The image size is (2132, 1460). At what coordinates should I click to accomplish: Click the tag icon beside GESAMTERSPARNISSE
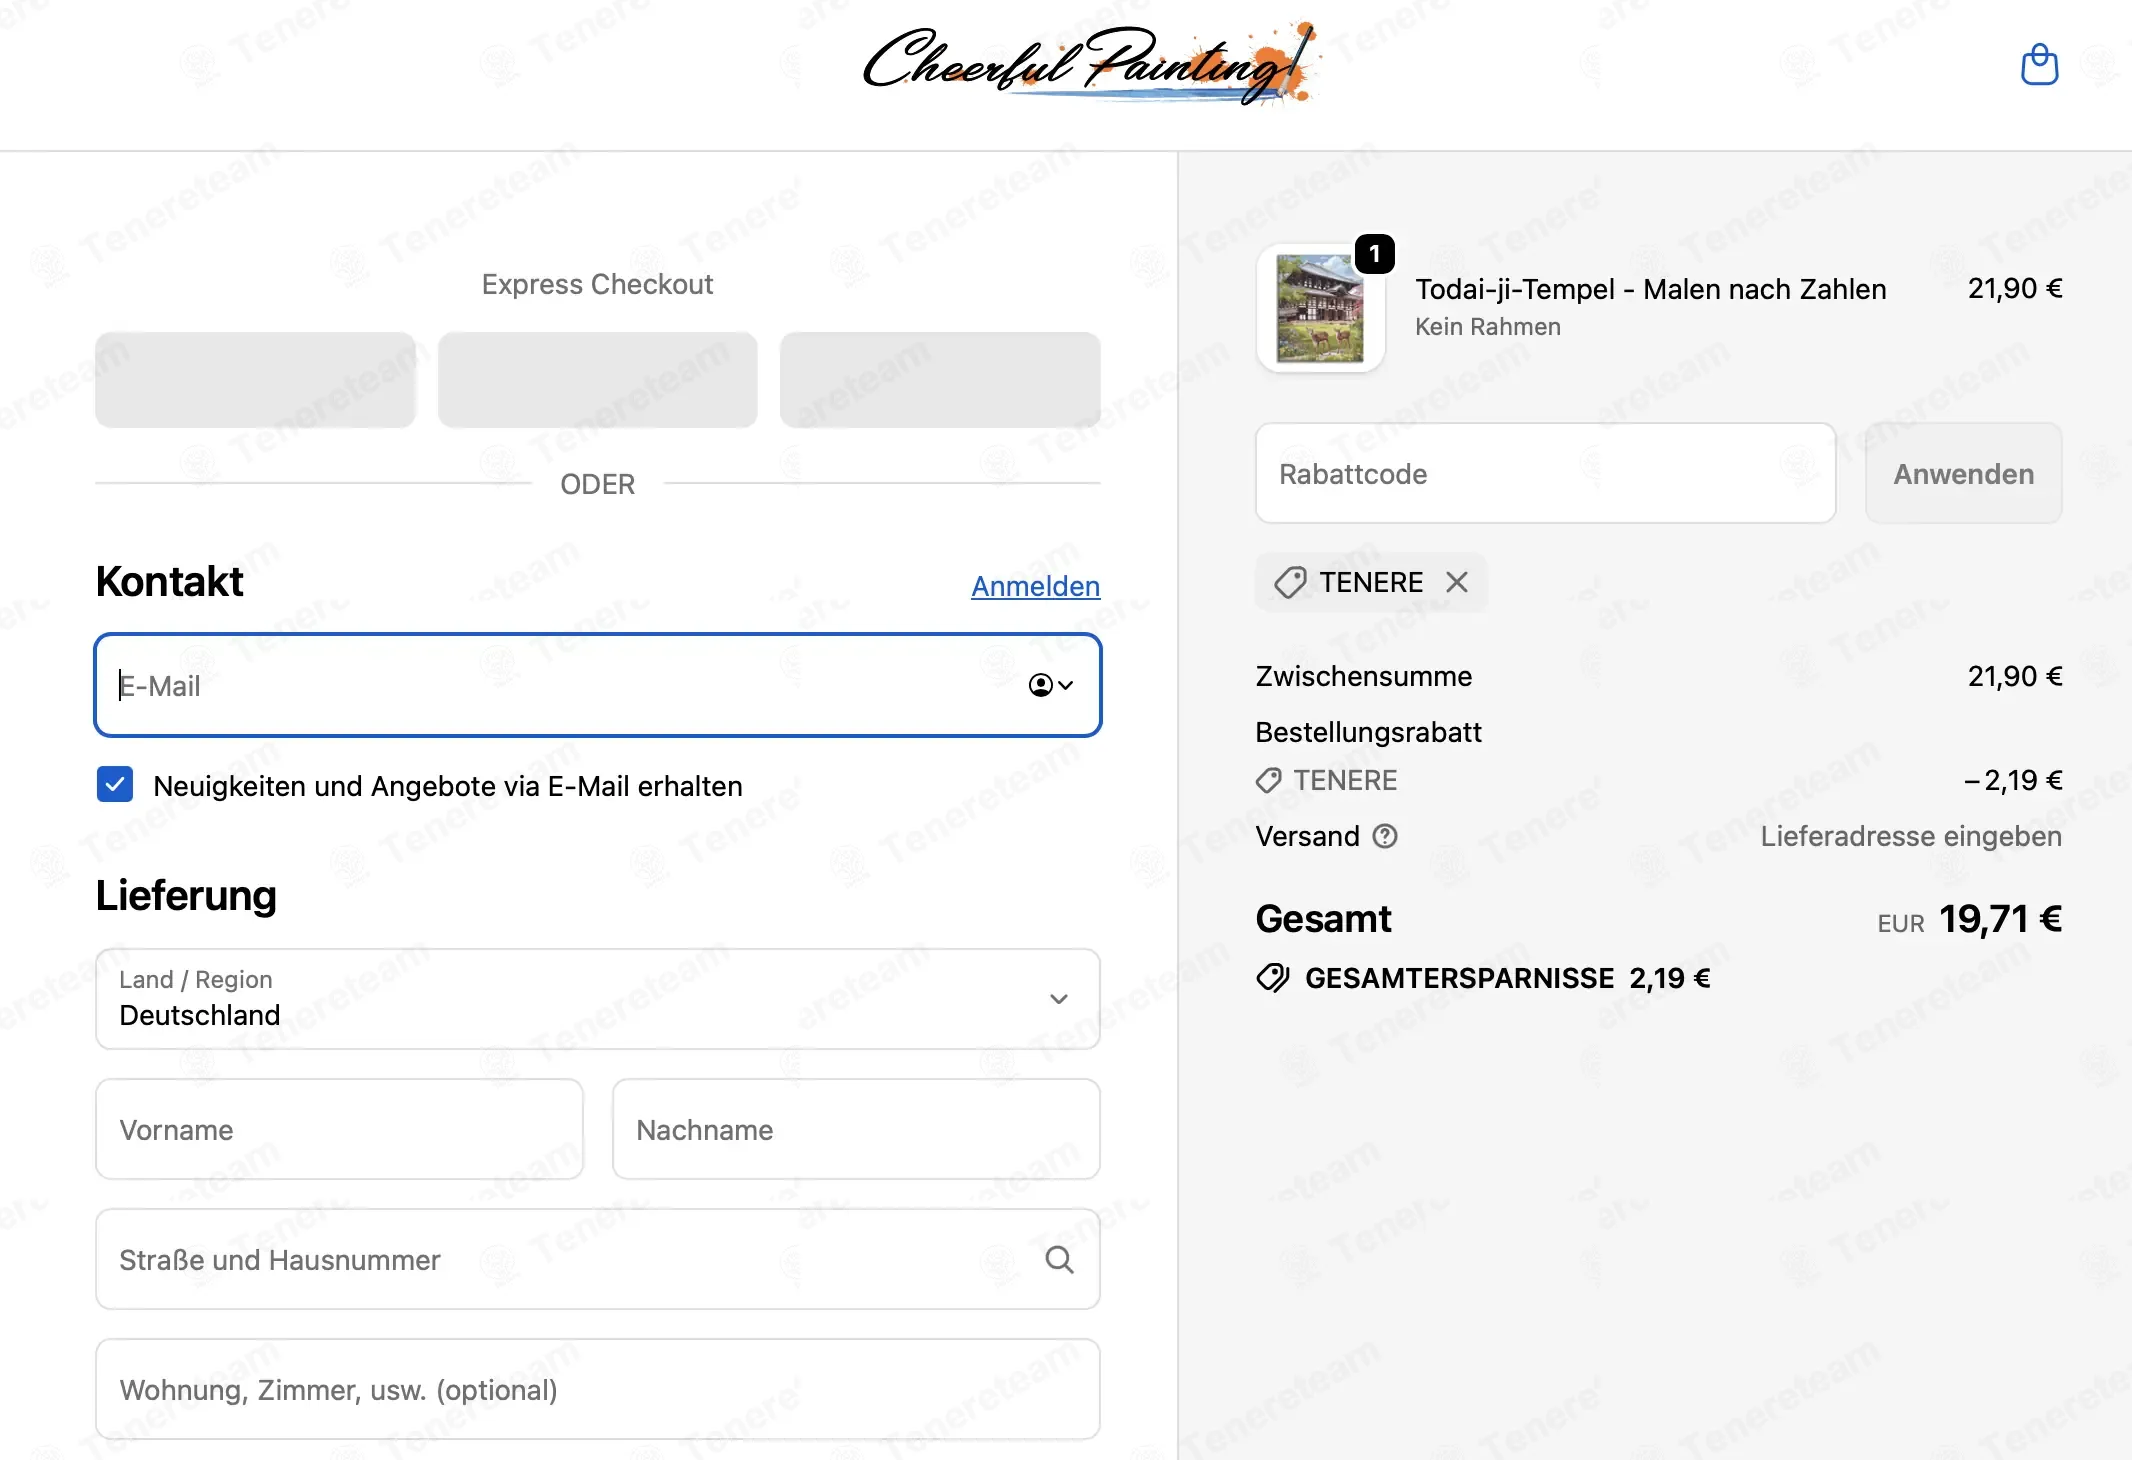click(1273, 978)
